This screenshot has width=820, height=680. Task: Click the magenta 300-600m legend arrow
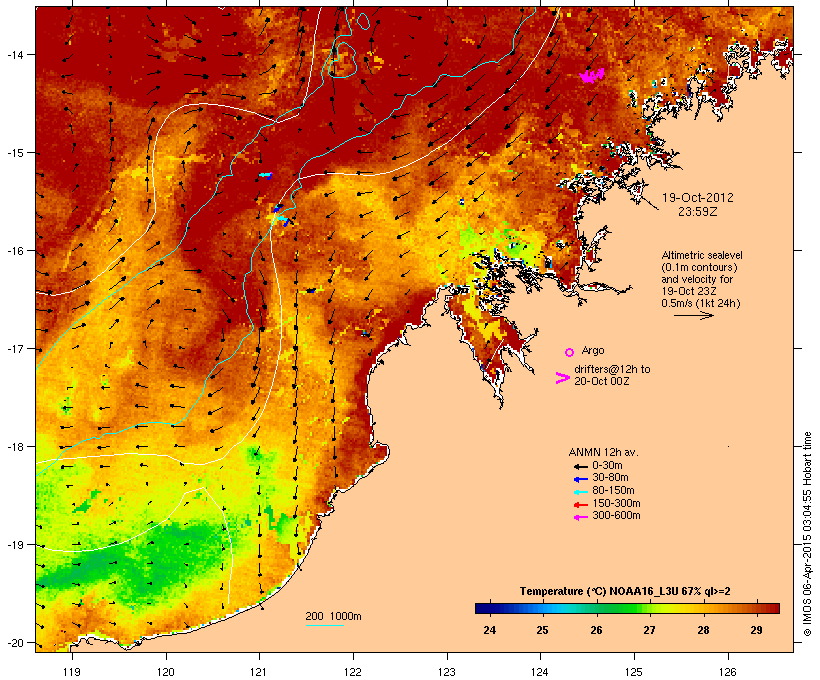coord(580,517)
